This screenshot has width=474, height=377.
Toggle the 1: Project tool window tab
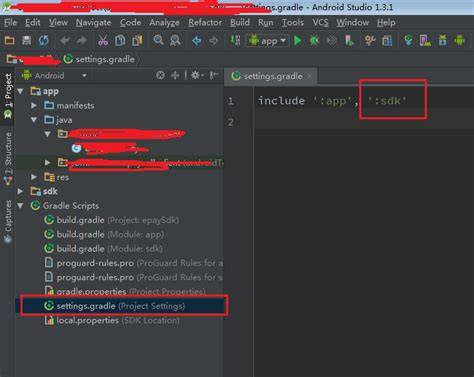(7, 97)
